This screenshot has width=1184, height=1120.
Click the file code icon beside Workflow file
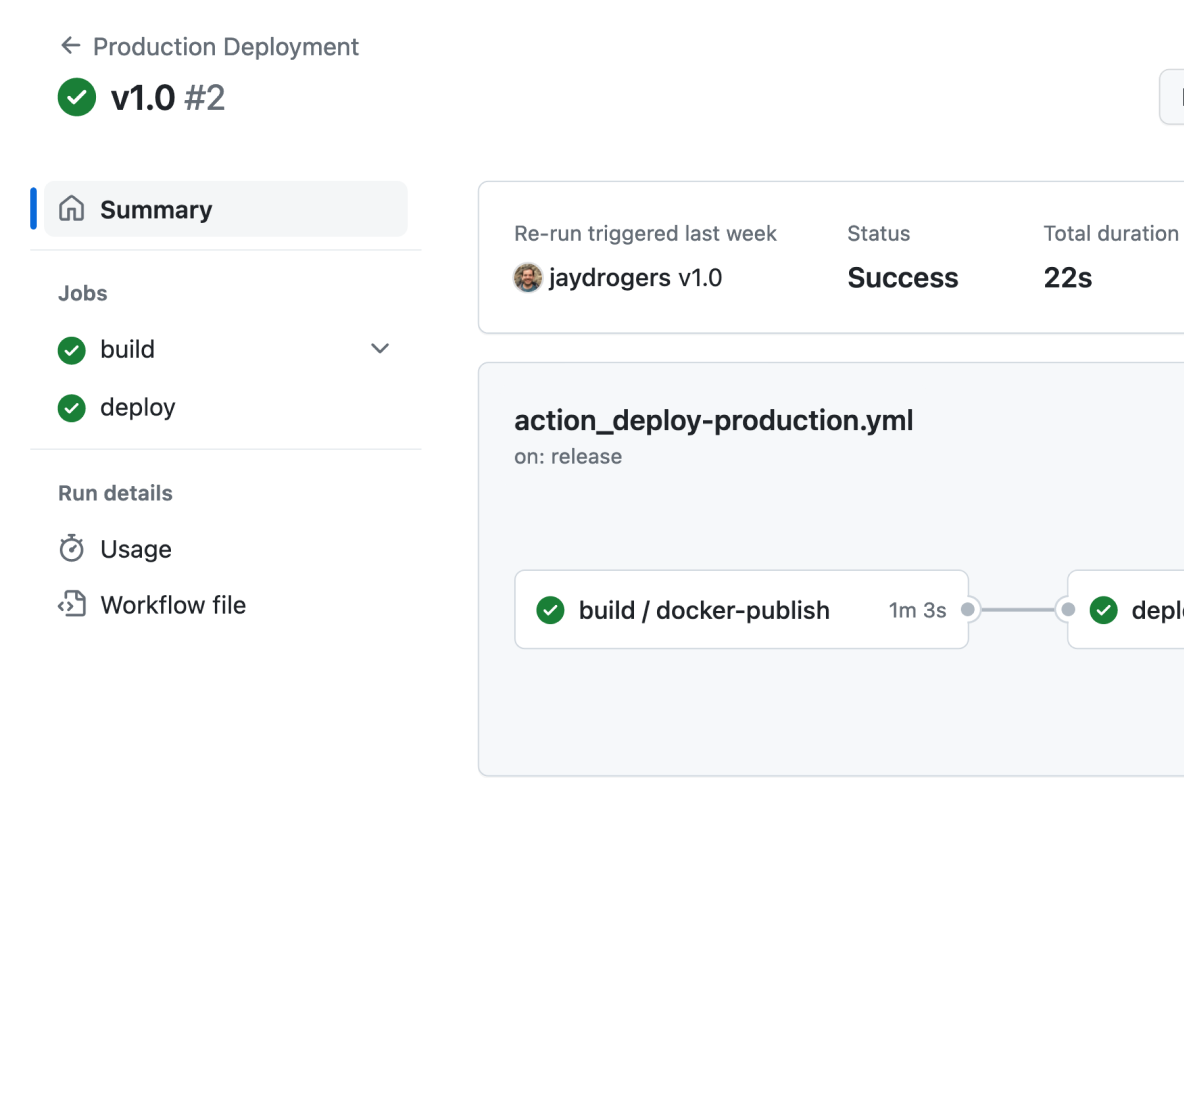[72, 604]
